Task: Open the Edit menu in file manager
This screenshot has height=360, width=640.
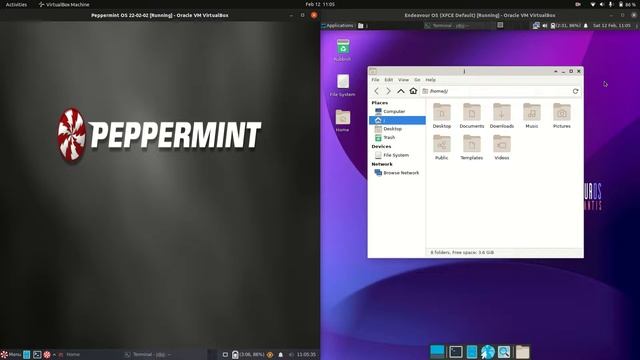Action: pos(389,80)
